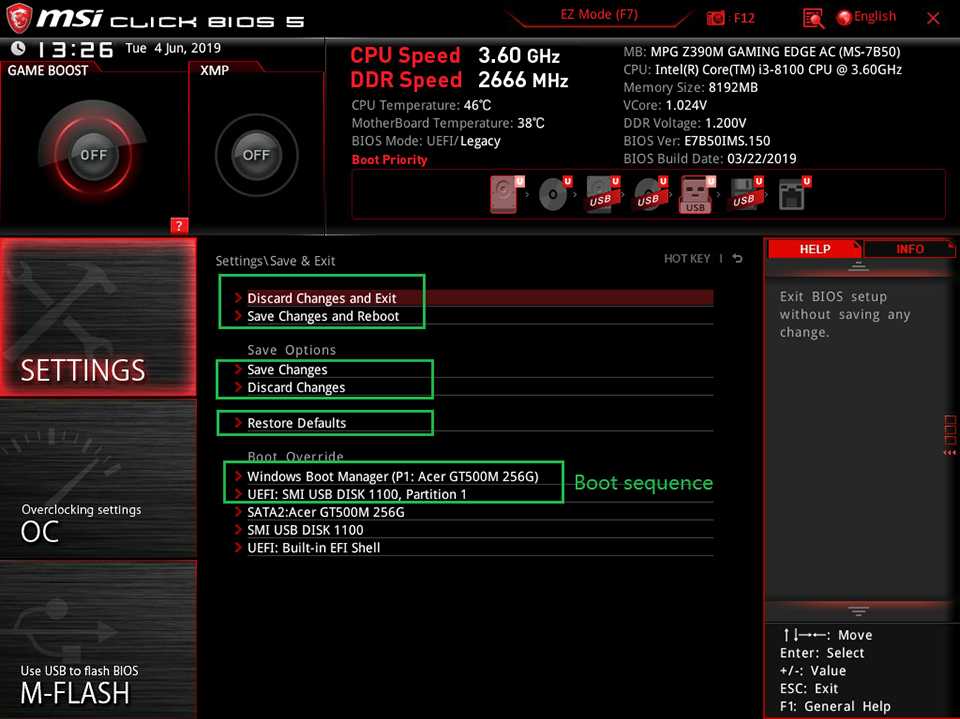Screen dimensions: 960x719
Task: Select the USB key device boot priority icon
Action: tap(695, 194)
